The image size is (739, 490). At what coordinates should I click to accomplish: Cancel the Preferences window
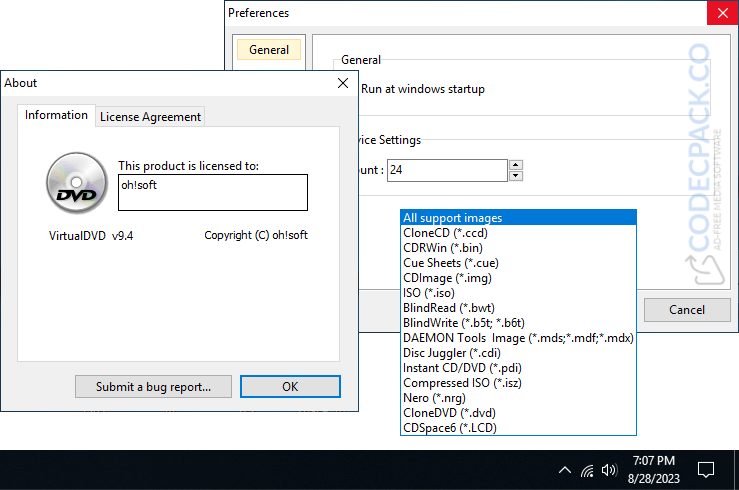click(x=687, y=310)
